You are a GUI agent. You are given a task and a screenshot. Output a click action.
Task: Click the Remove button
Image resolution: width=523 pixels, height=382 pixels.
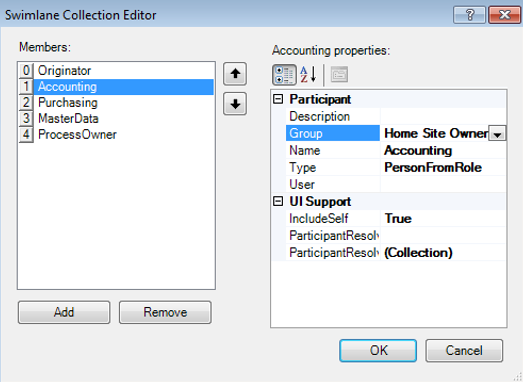165,312
